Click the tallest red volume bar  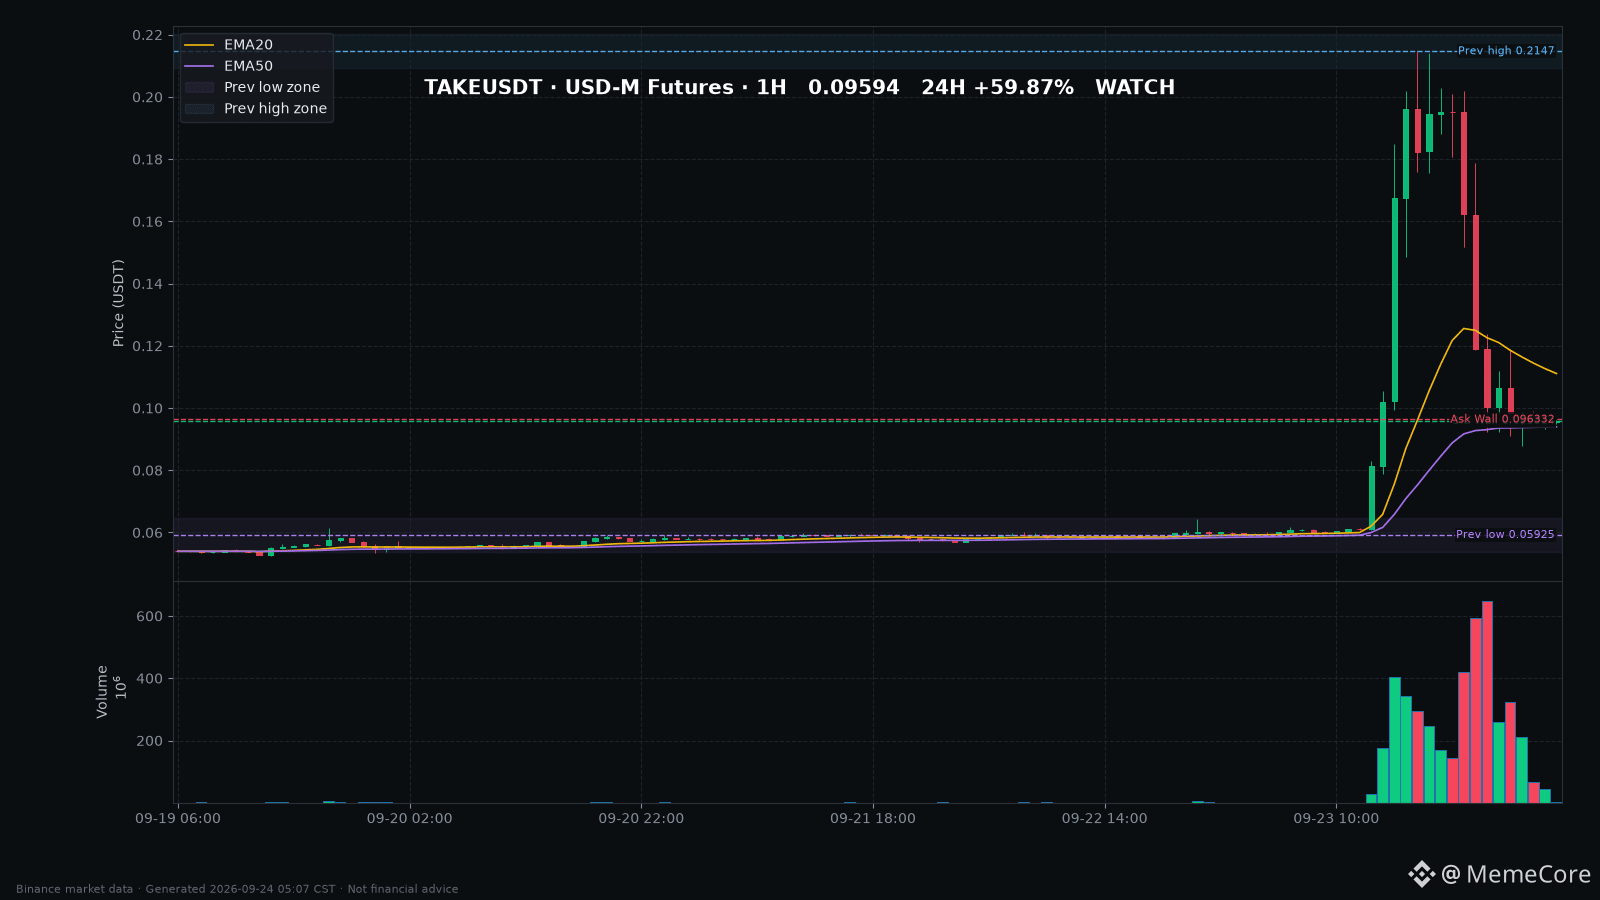[1487, 702]
